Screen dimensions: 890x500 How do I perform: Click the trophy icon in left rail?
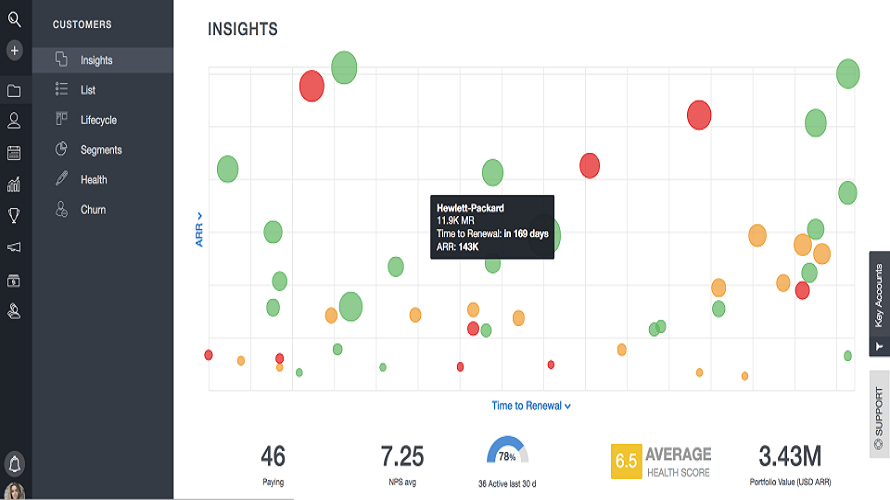click(14, 215)
